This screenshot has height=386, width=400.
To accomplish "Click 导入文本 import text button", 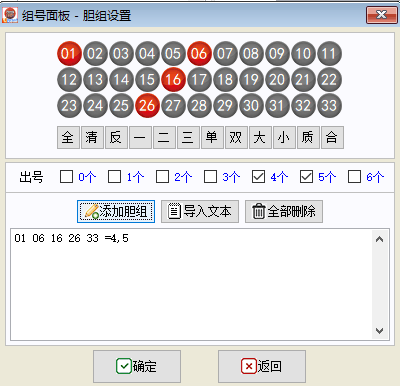I will (x=200, y=211).
